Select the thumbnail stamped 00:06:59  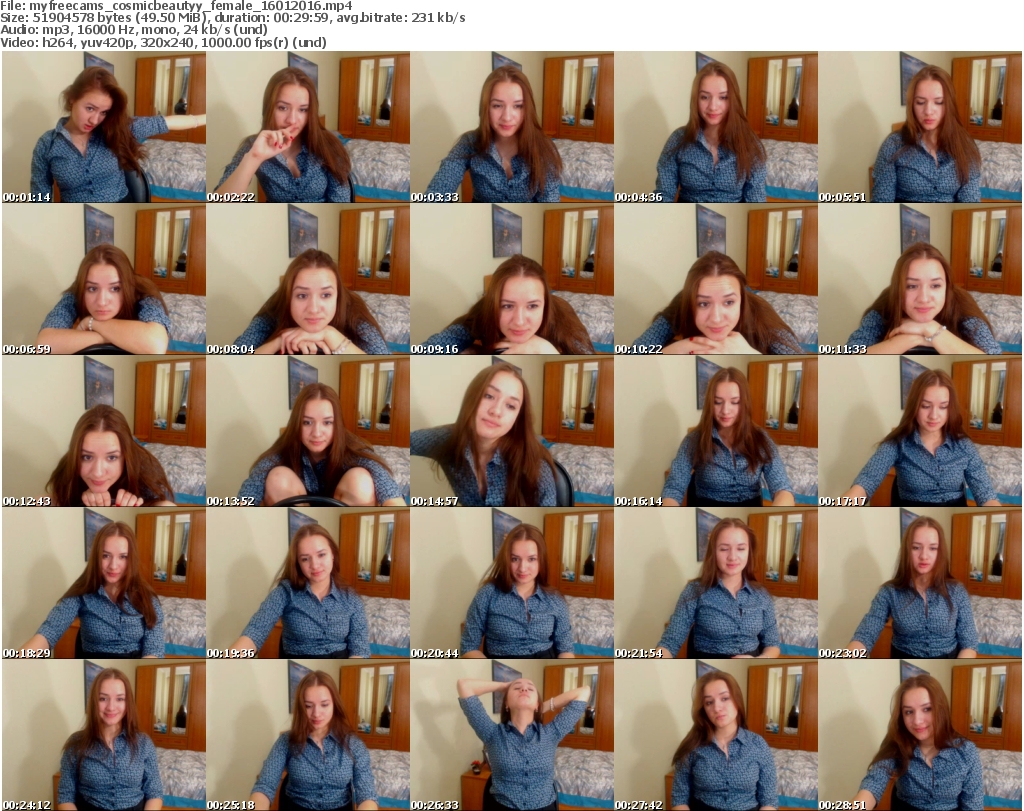coord(104,279)
